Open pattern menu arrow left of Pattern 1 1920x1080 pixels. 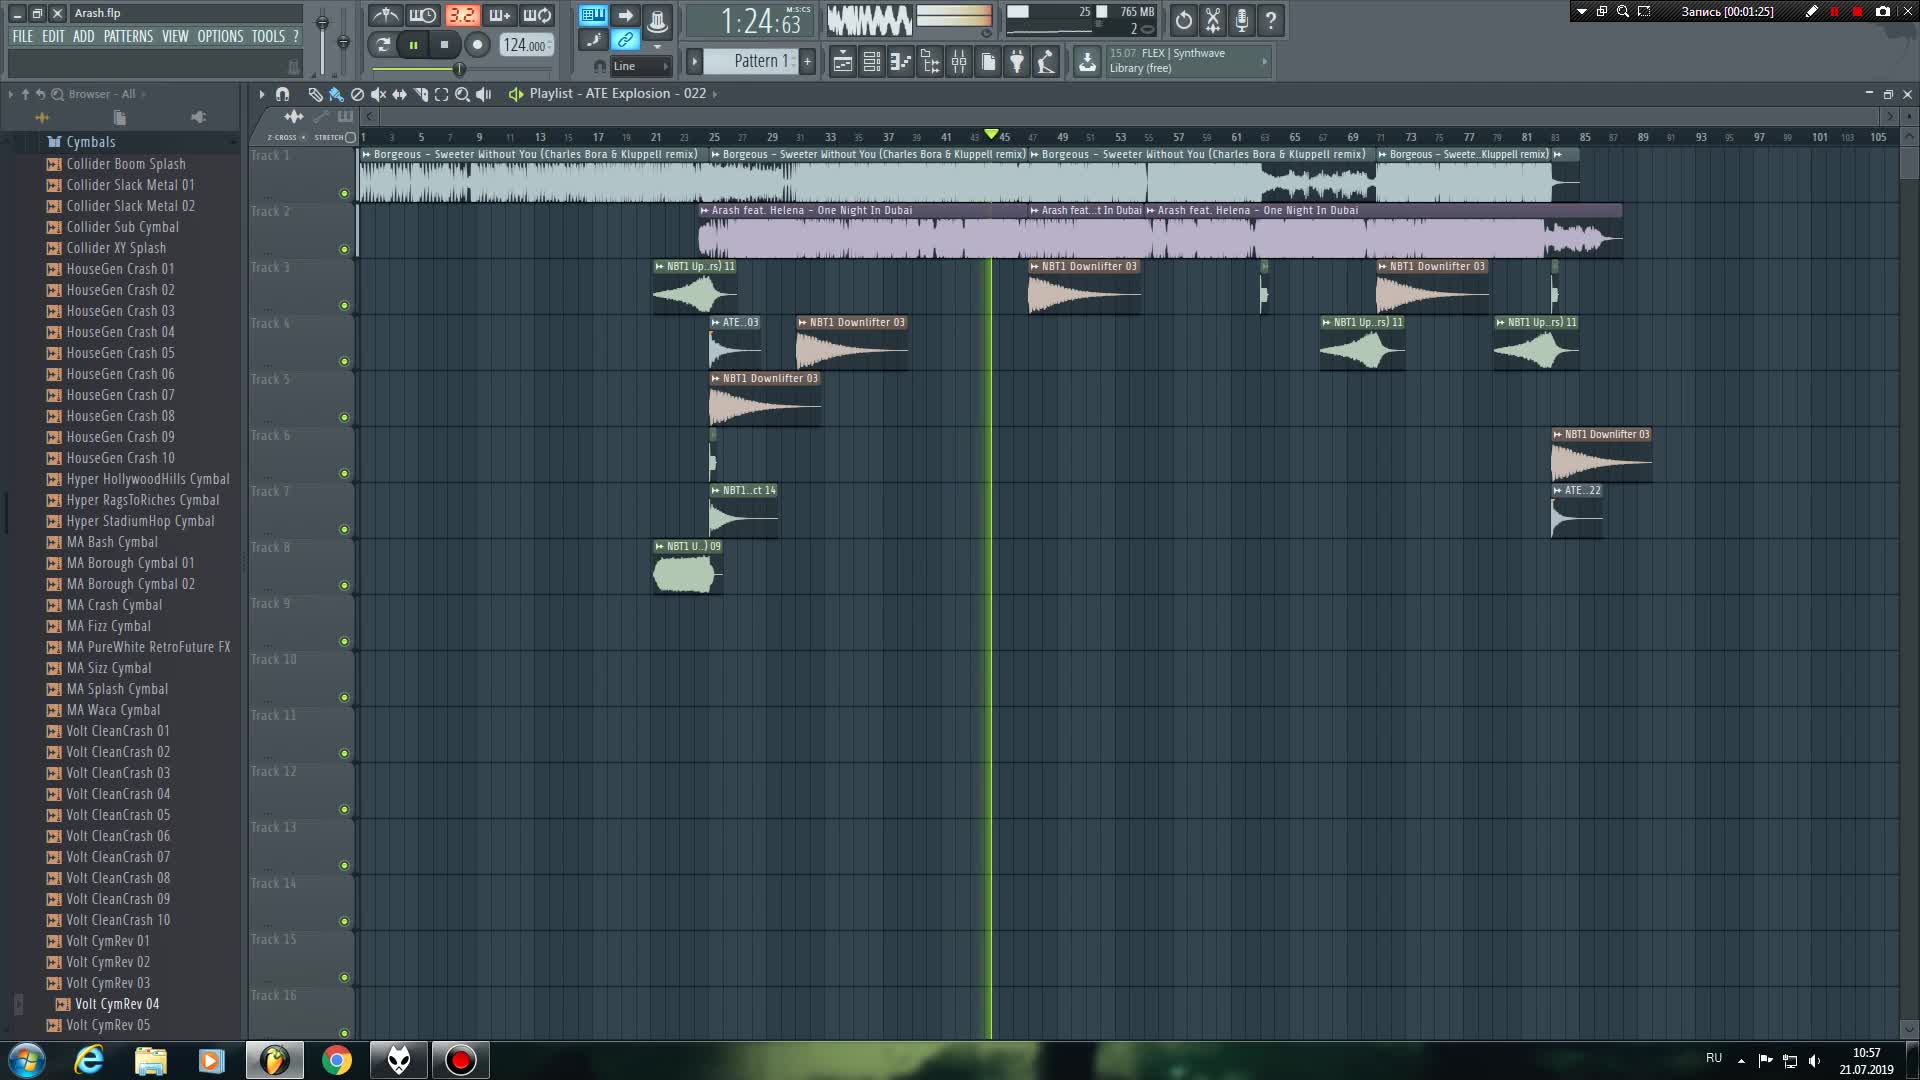(694, 62)
